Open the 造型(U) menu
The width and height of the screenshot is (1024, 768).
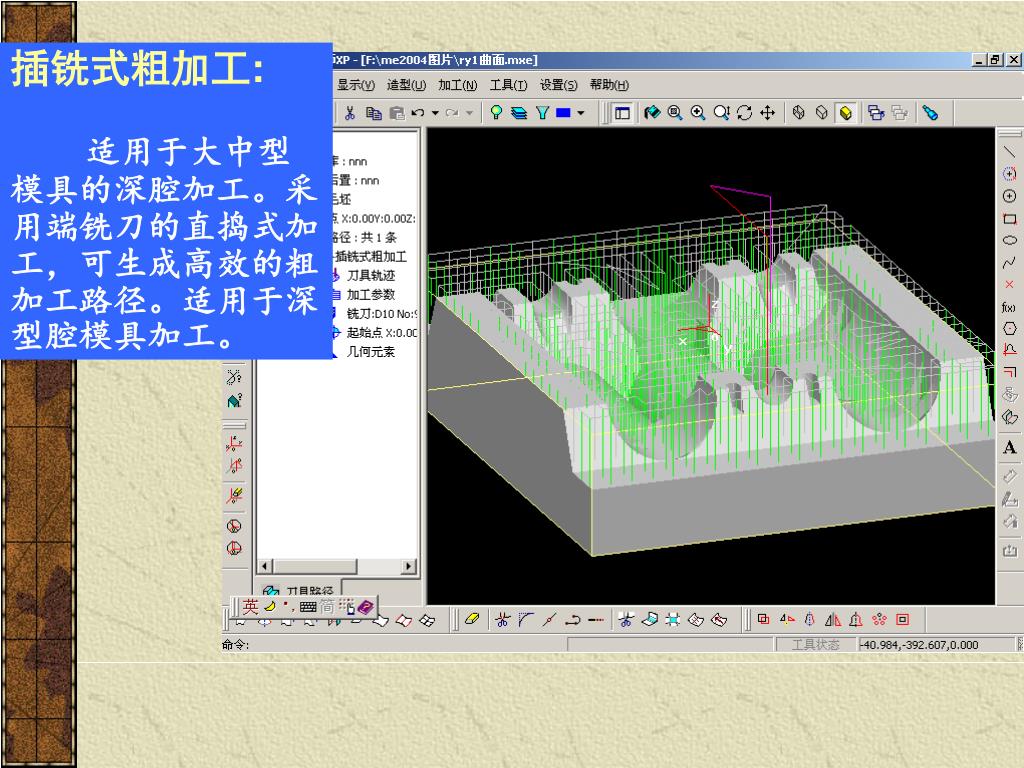tap(406, 85)
